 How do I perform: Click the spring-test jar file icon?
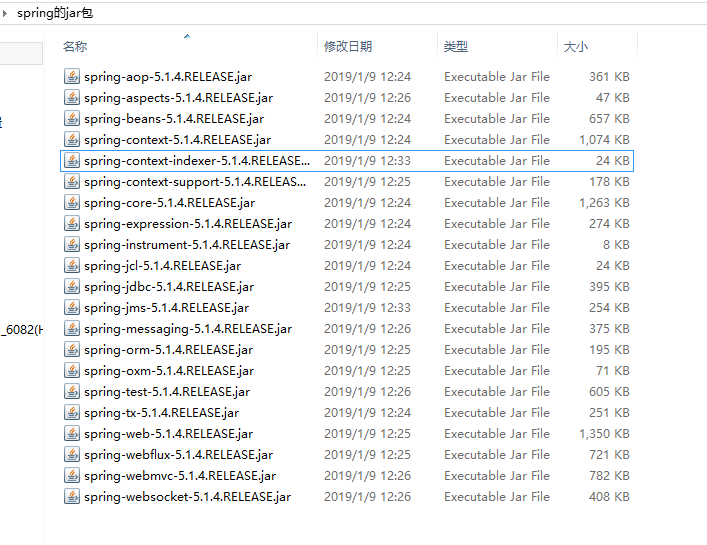(72, 391)
